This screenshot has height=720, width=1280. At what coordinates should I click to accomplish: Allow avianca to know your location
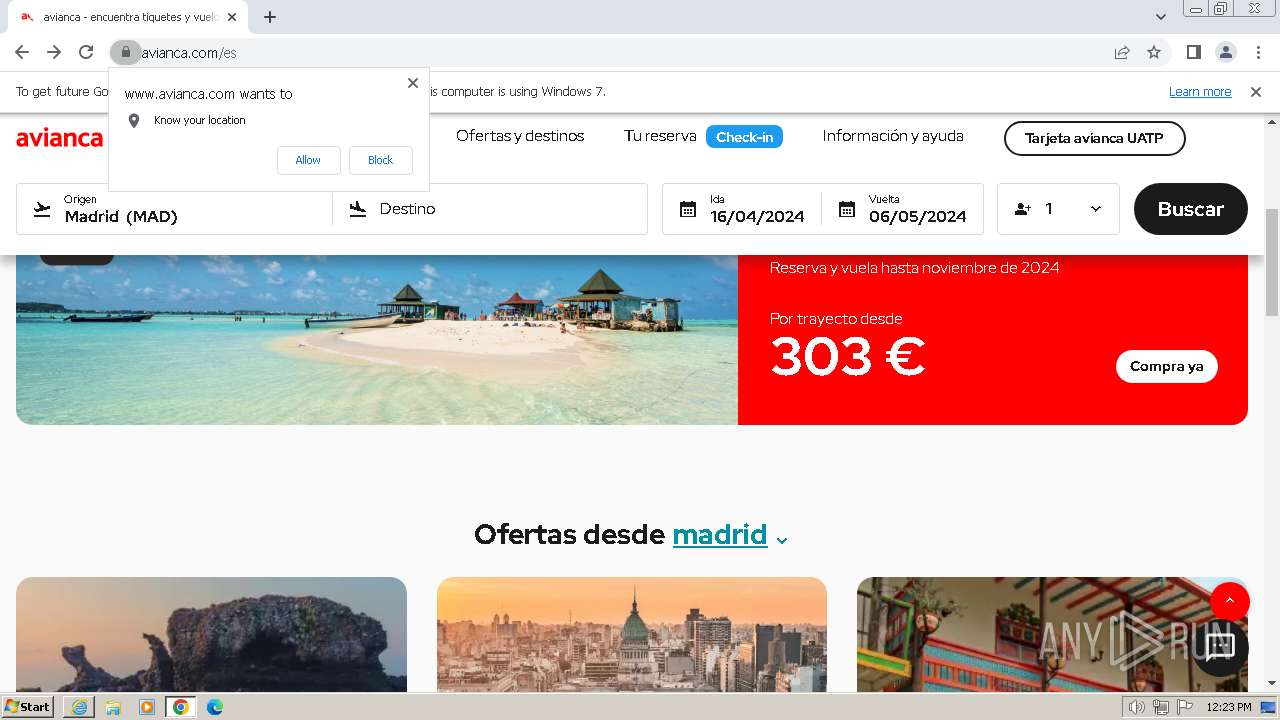308,160
